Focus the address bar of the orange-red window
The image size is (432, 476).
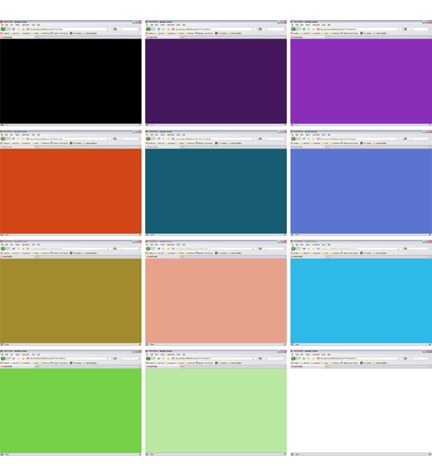(68, 139)
